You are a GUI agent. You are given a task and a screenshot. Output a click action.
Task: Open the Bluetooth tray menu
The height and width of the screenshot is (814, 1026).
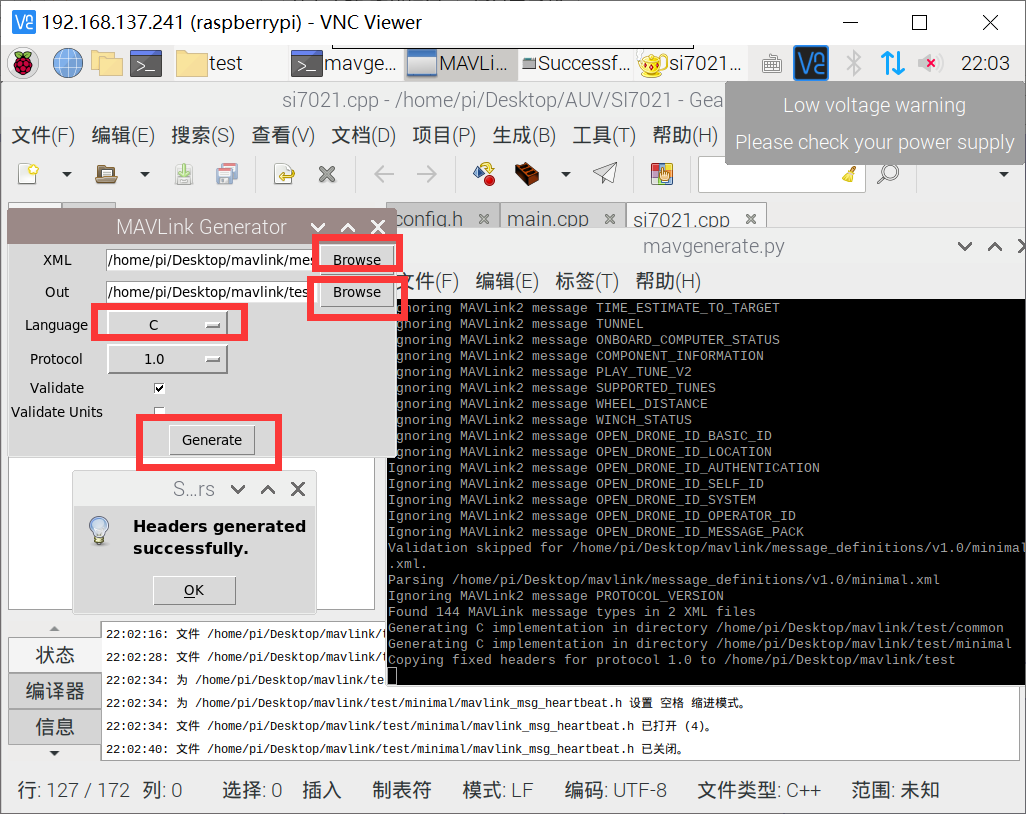coord(853,63)
